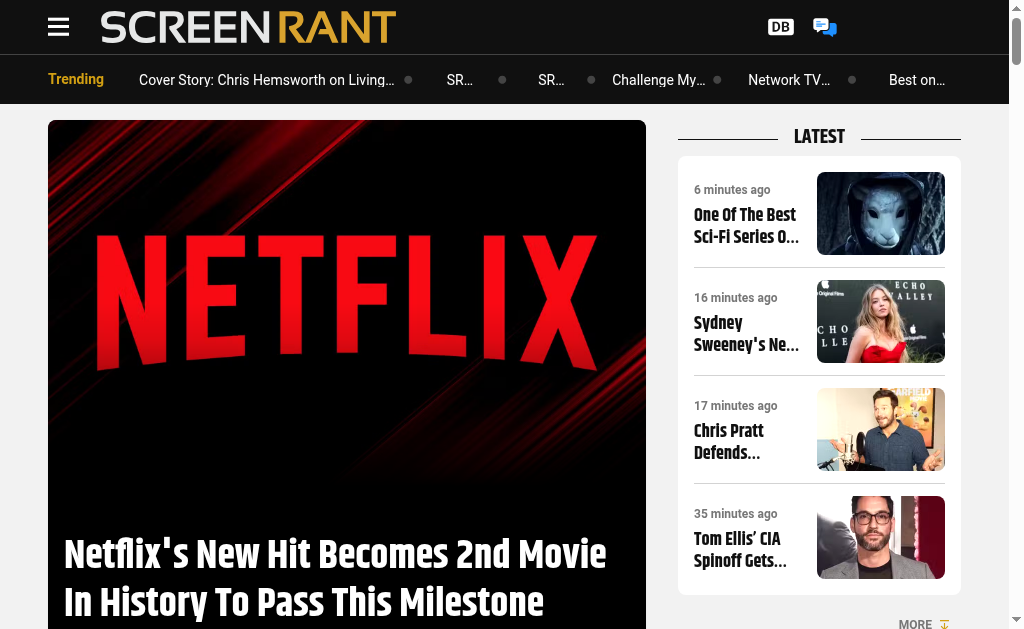Click the Sydney Sweeney red dress thumbnail
This screenshot has height=629, width=1024.
pos(881,321)
